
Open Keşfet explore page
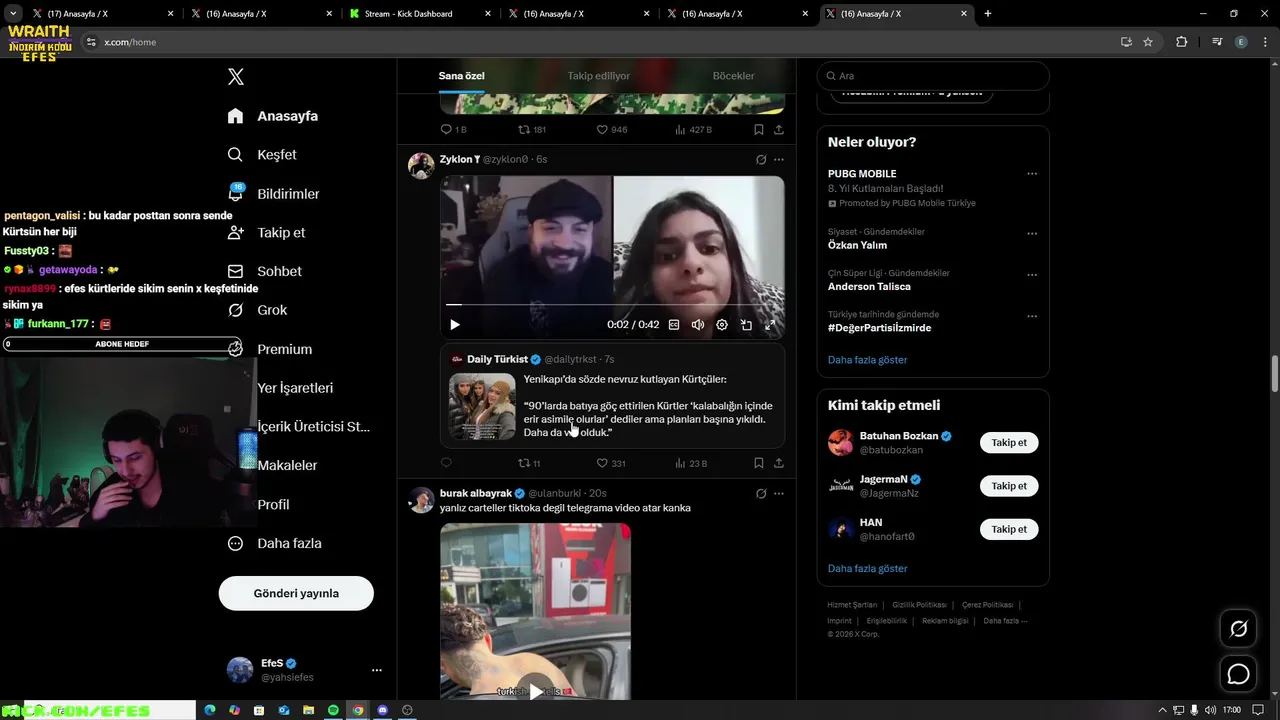click(x=262, y=155)
